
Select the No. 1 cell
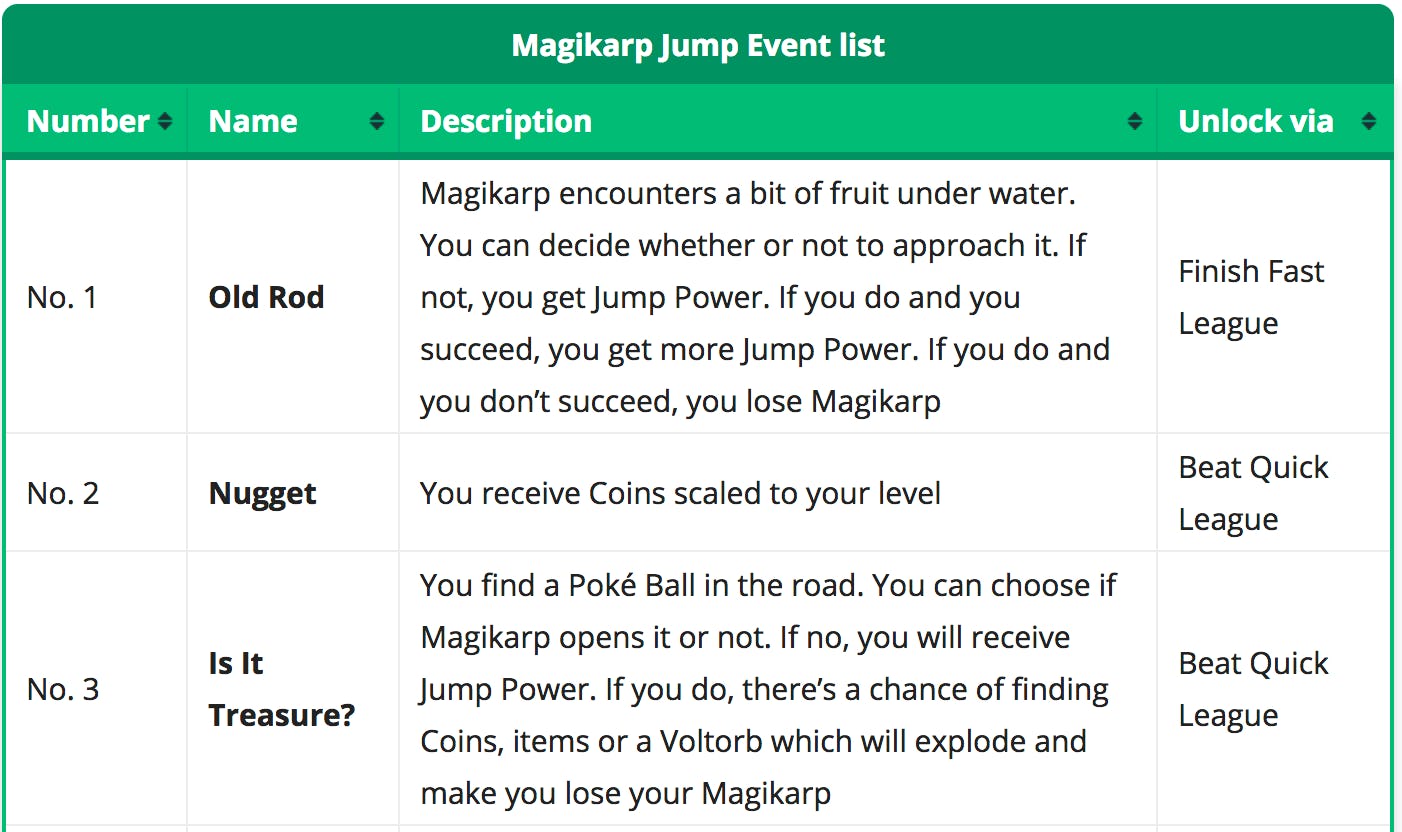click(x=62, y=297)
